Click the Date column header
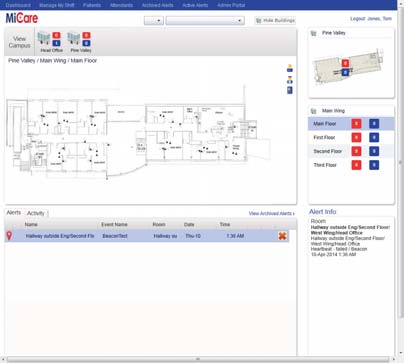 click(x=189, y=225)
